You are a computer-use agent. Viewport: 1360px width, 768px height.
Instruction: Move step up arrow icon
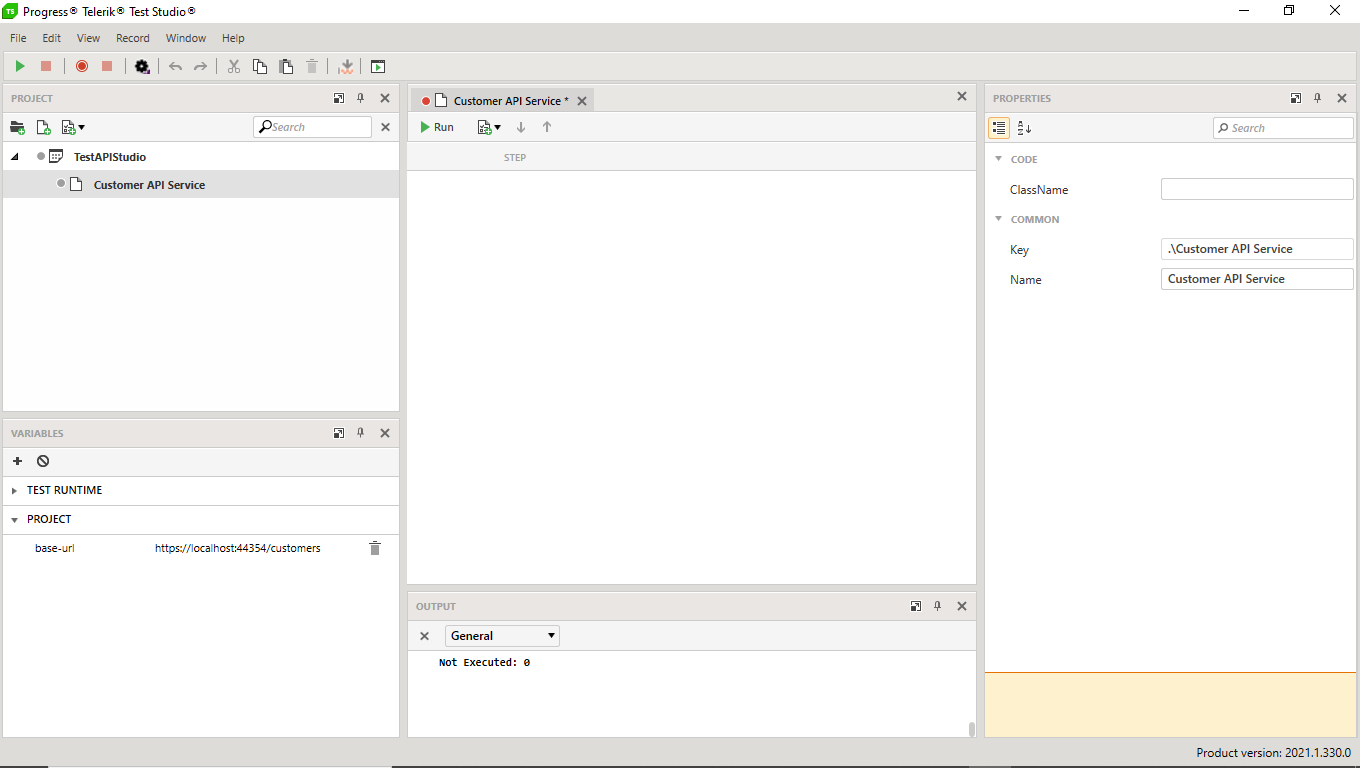click(547, 127)
